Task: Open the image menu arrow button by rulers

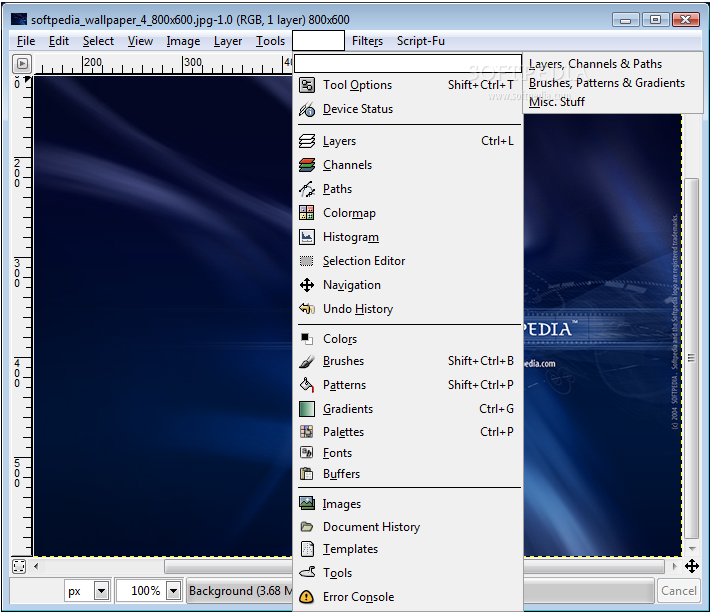Action: pyautogui.click(x=22, y=64)
